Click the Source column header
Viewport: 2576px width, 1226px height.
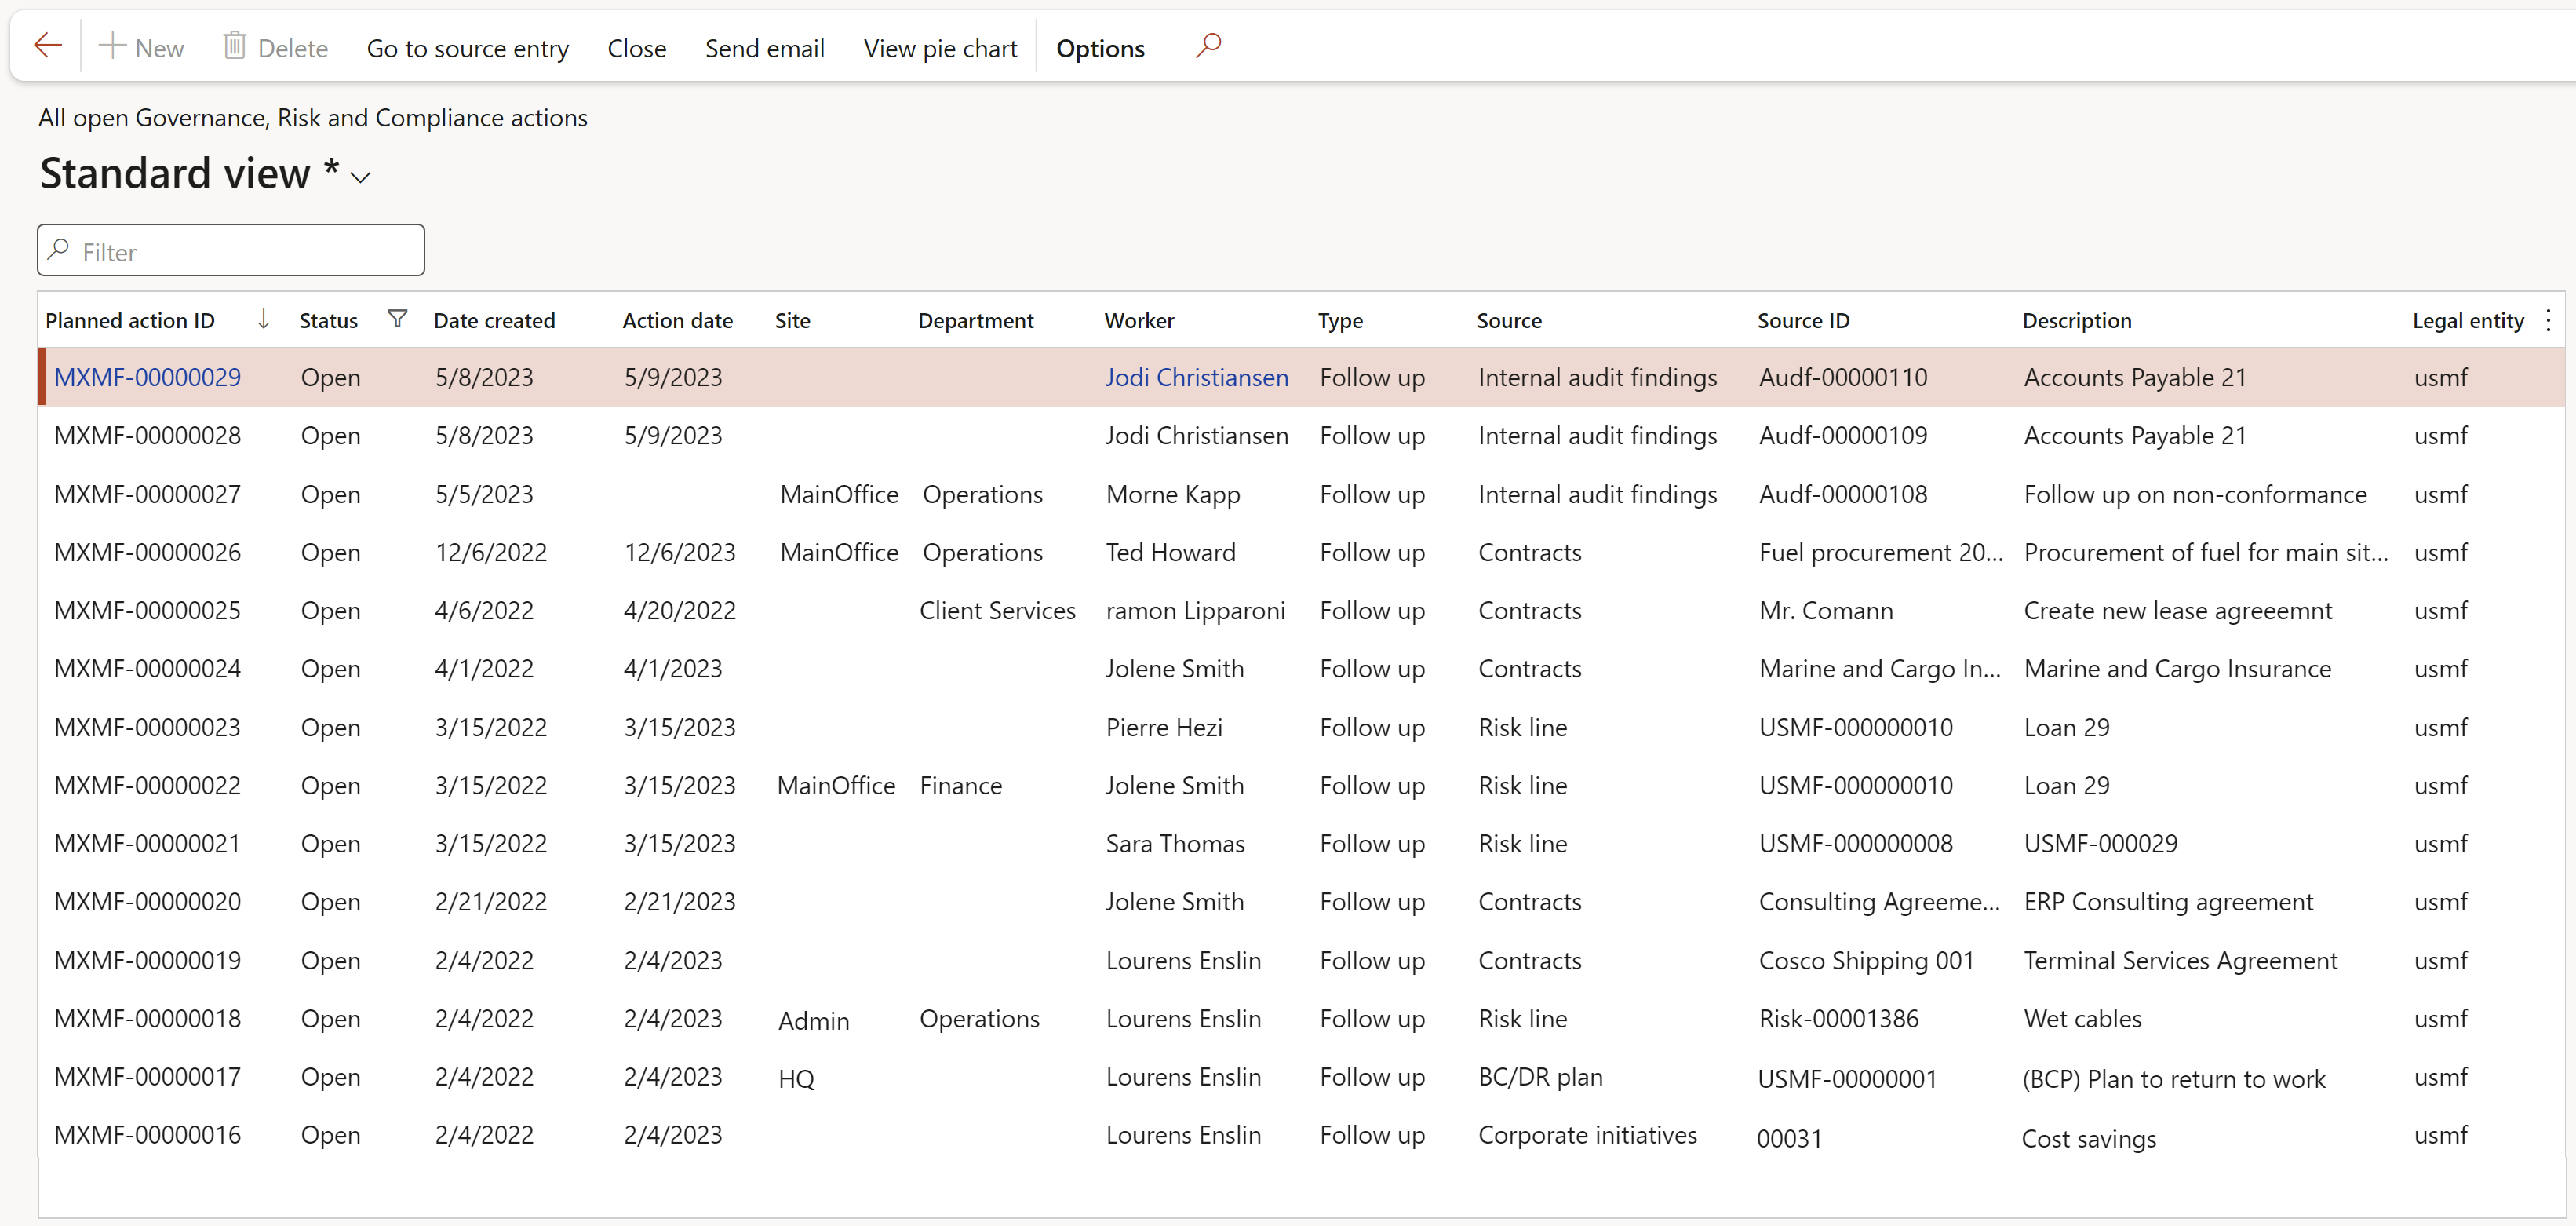[1509, 320]
